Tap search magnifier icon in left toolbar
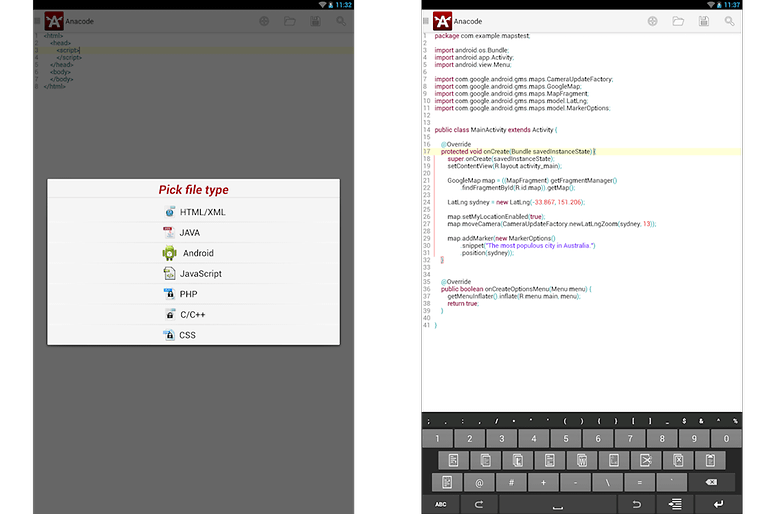 [341, 21]
